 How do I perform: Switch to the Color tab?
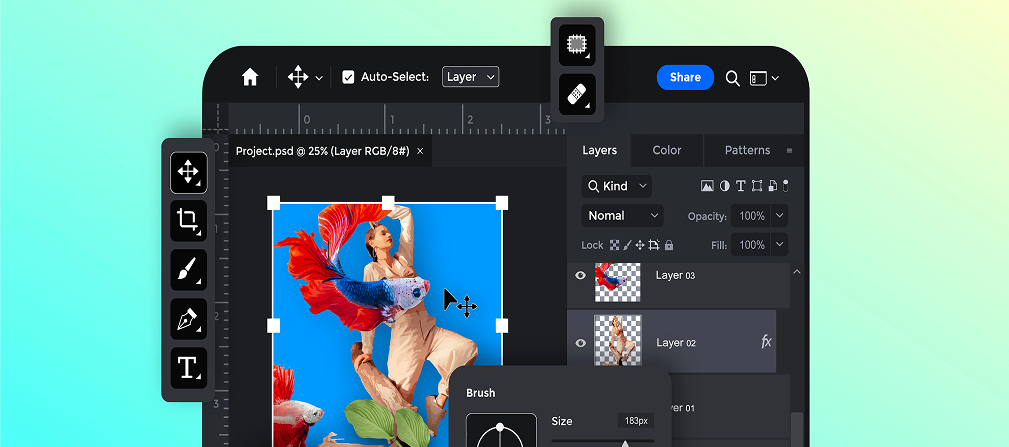(x=667, y=150)
